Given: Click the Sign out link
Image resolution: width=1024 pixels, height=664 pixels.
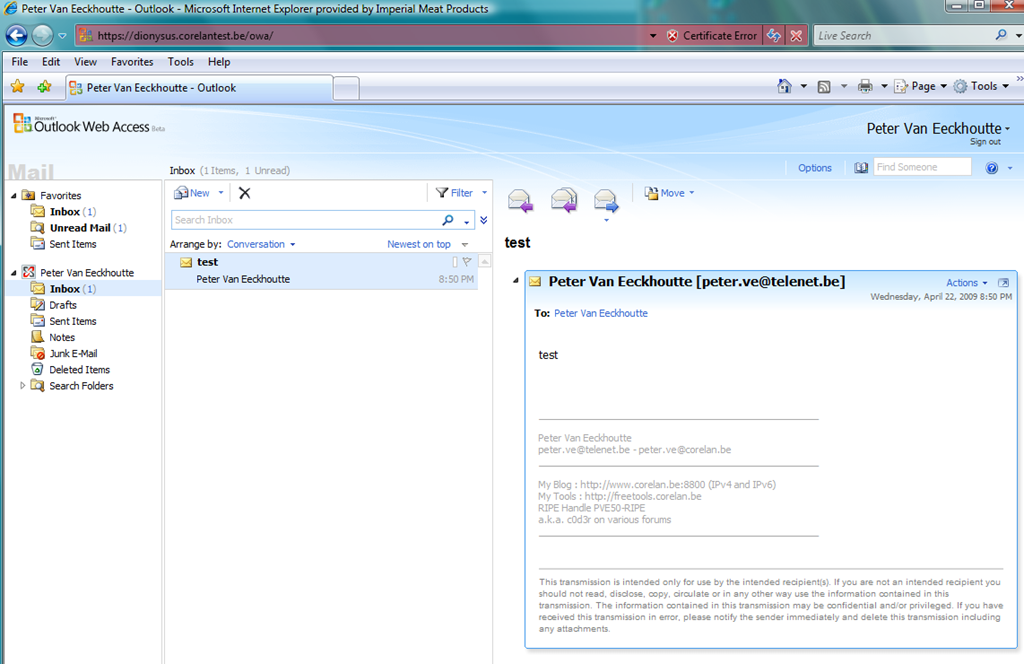Looking at the screenshot, I should (985, 142).
